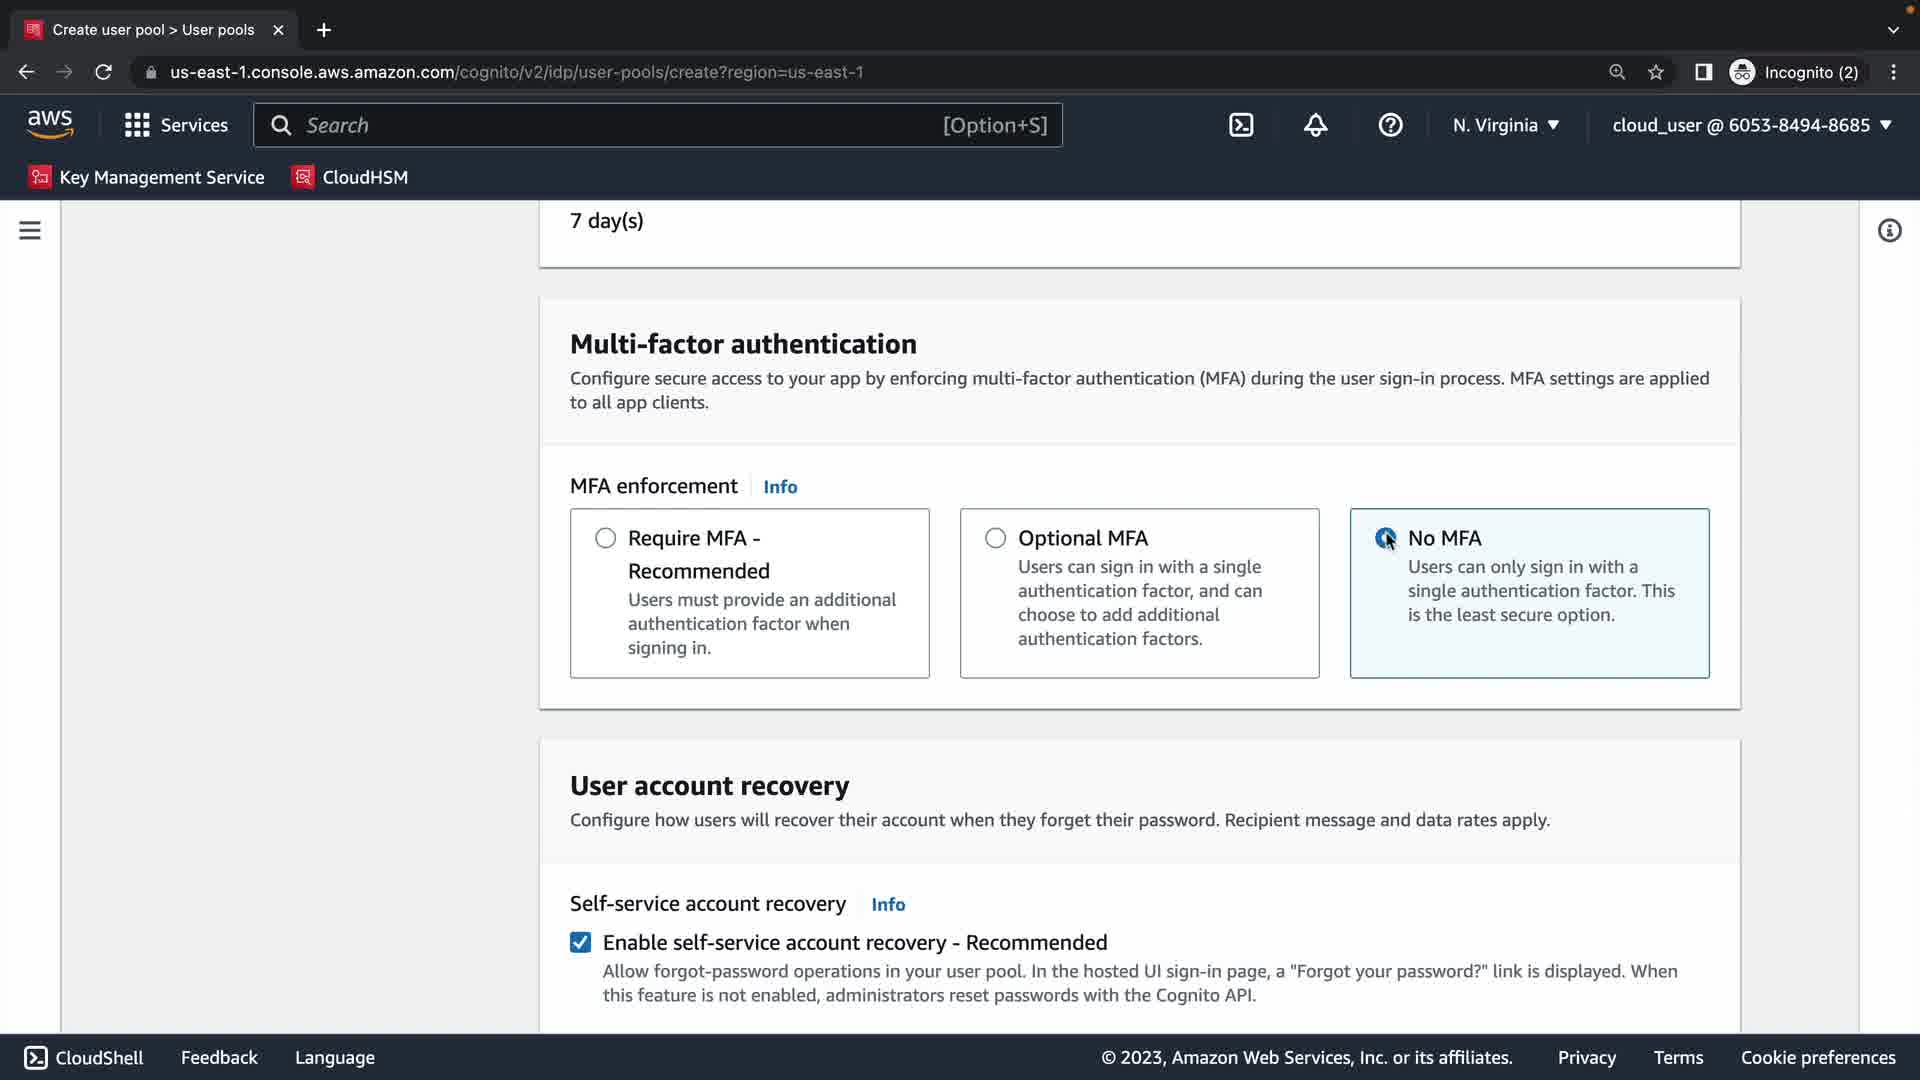Open the Language menu in footer
Screen dimensions: 1920x1080
coord(334,1057)
